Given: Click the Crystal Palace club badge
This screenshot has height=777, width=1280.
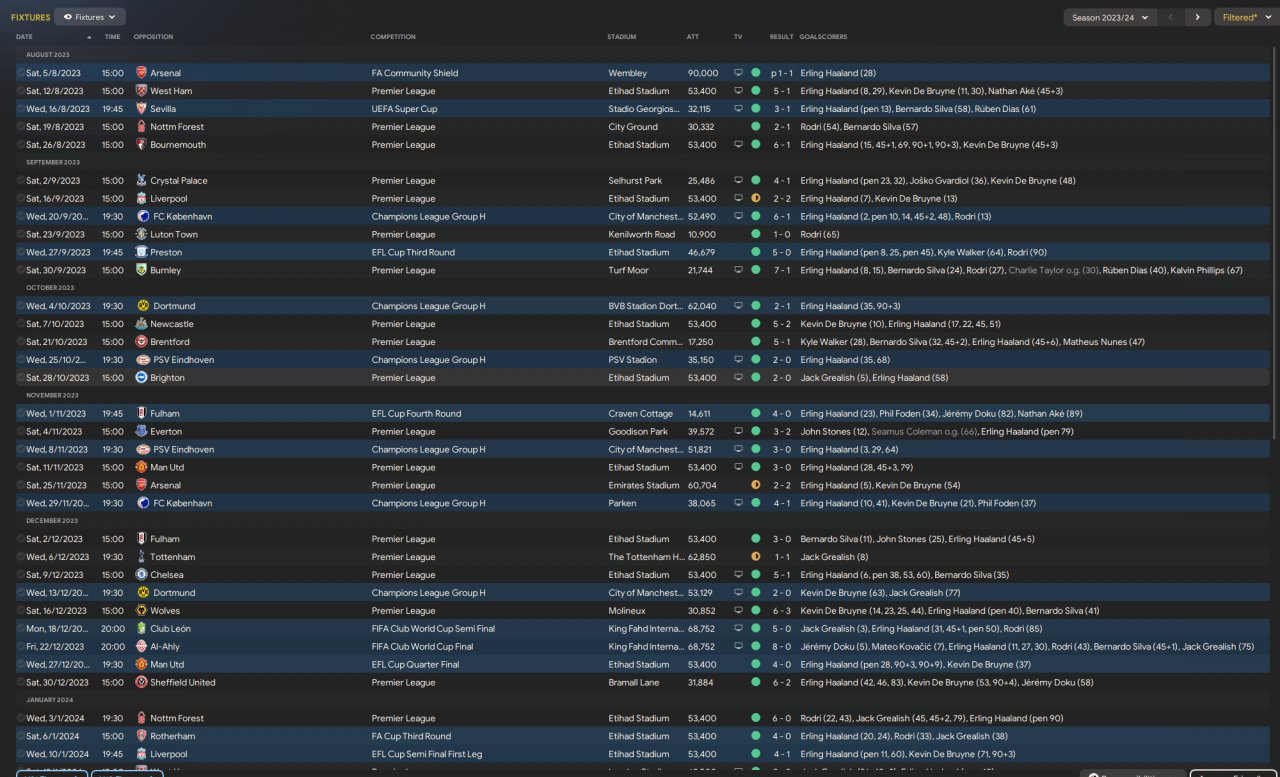Looking at the screenshot, I should (x=141, y=181).
